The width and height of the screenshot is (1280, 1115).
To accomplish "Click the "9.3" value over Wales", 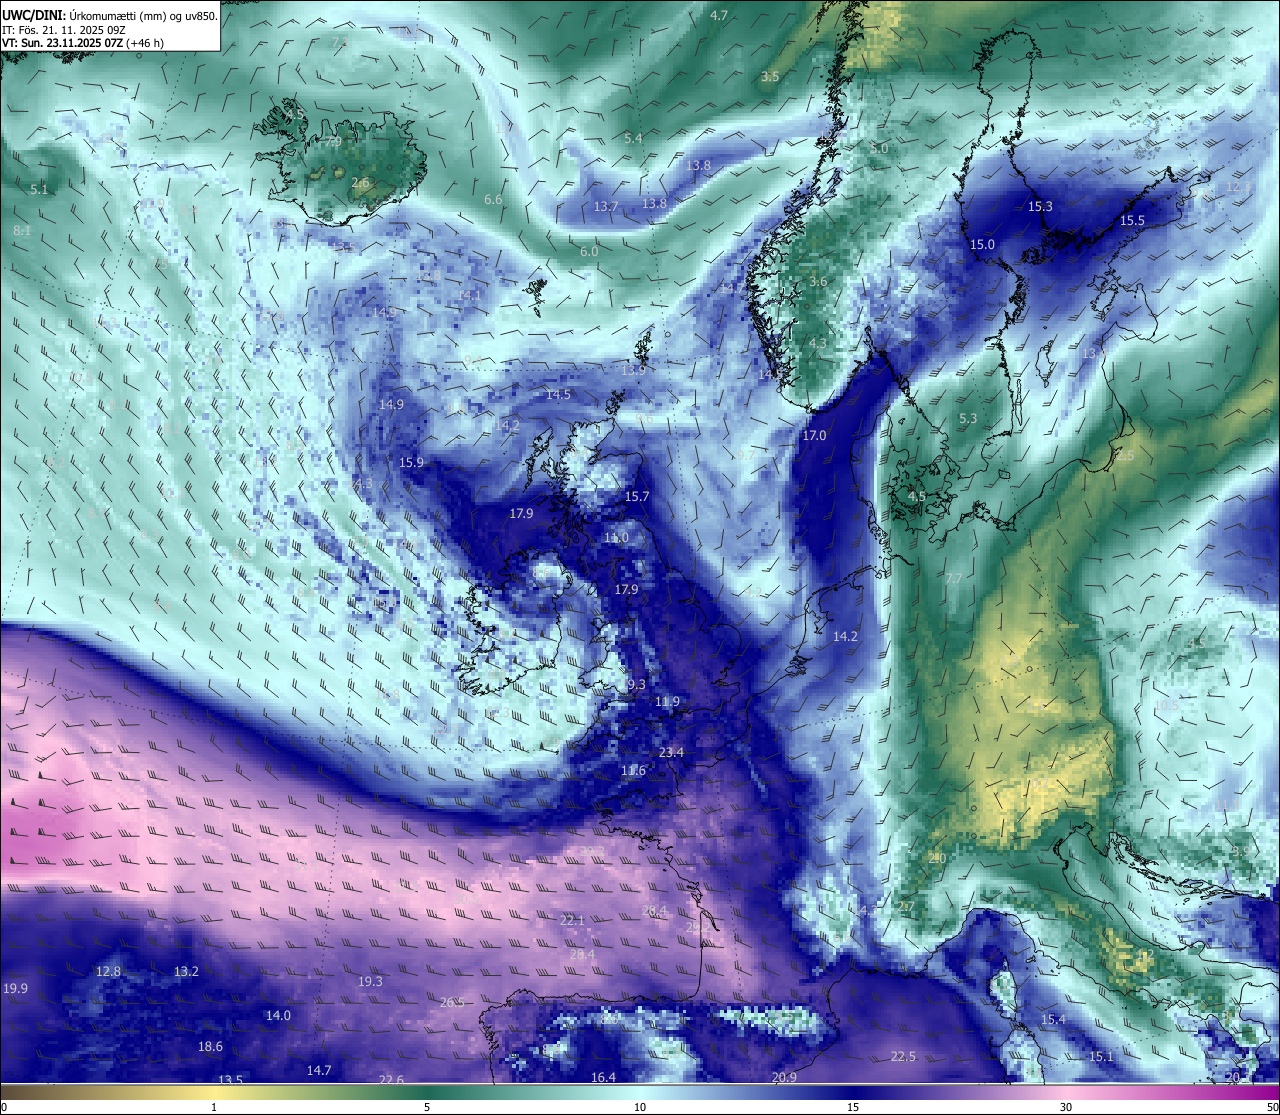I will pos(637,684).
